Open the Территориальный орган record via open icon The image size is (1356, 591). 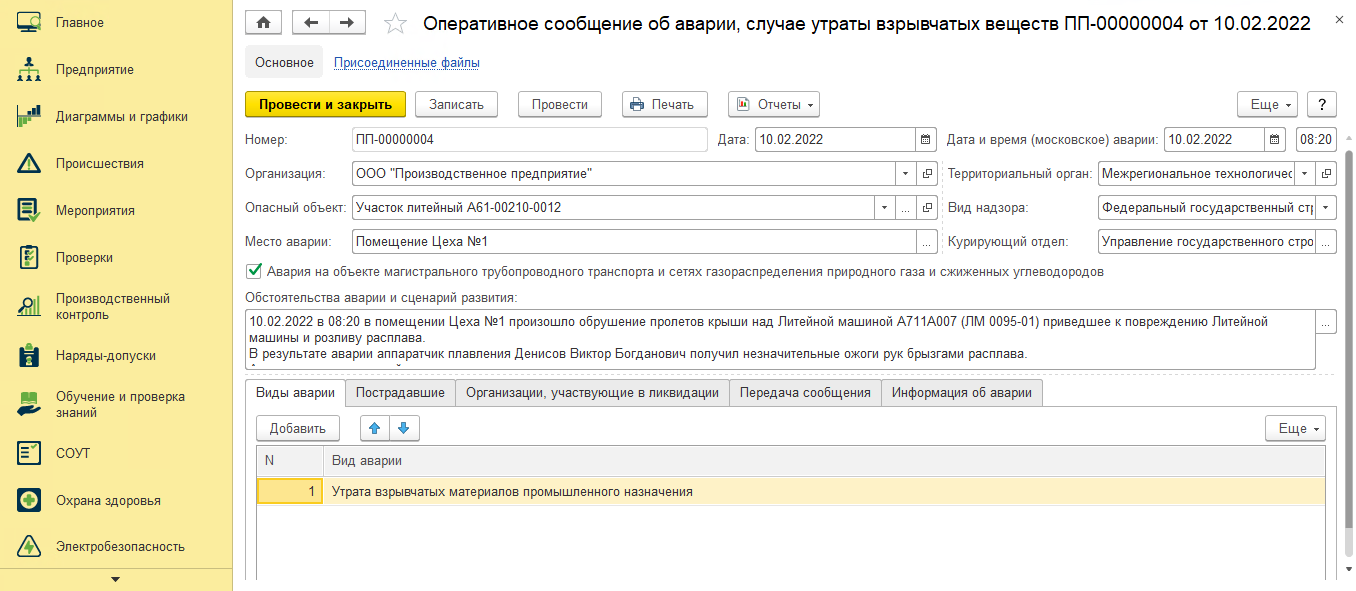click(x=1326, y=173)
